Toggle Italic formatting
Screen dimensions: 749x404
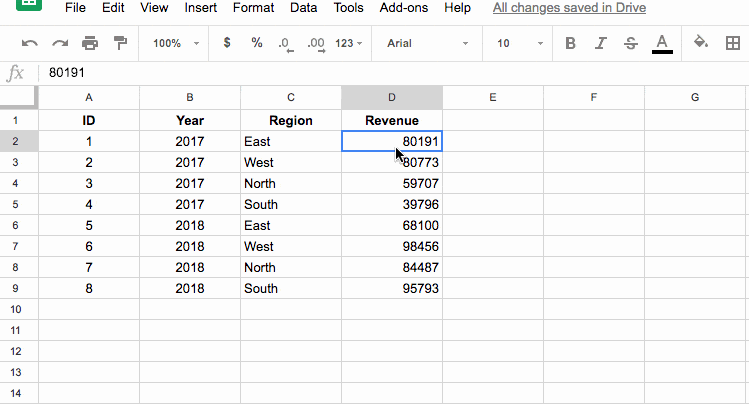[x=600, y=43]
